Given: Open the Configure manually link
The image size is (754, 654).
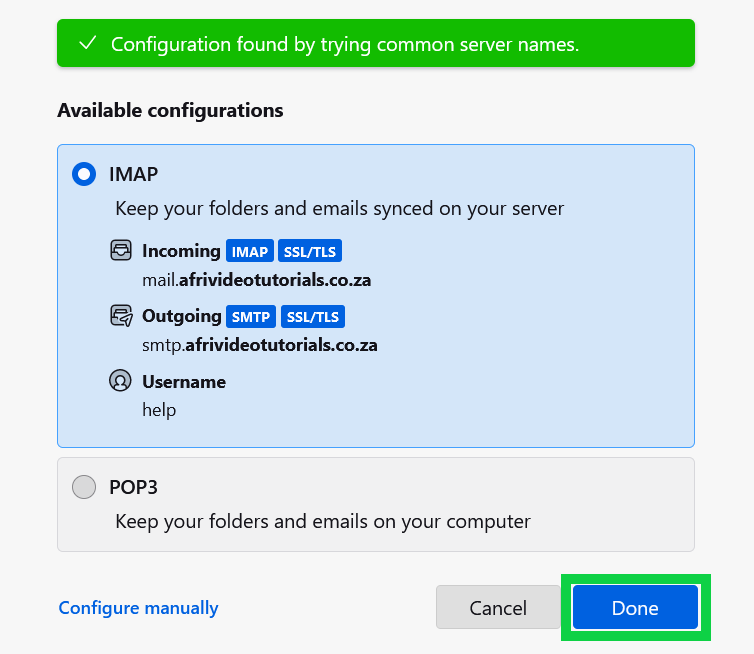Looking at the screenshot, I should pos(138,608).
